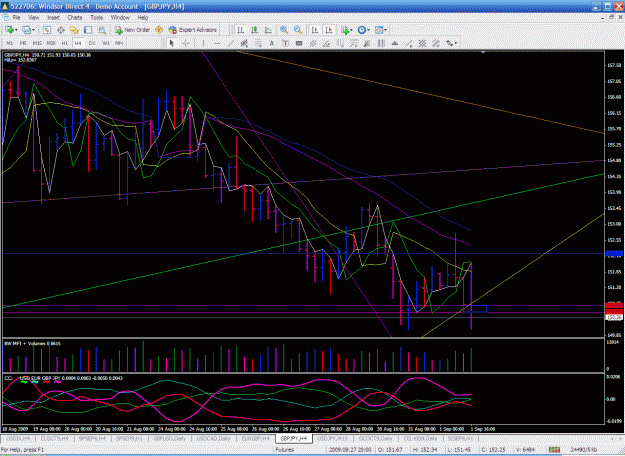Image resolution: width=625 pixels, height=456 pixels.
Task: Zoom in on the chart
Action: coord(284,30)
